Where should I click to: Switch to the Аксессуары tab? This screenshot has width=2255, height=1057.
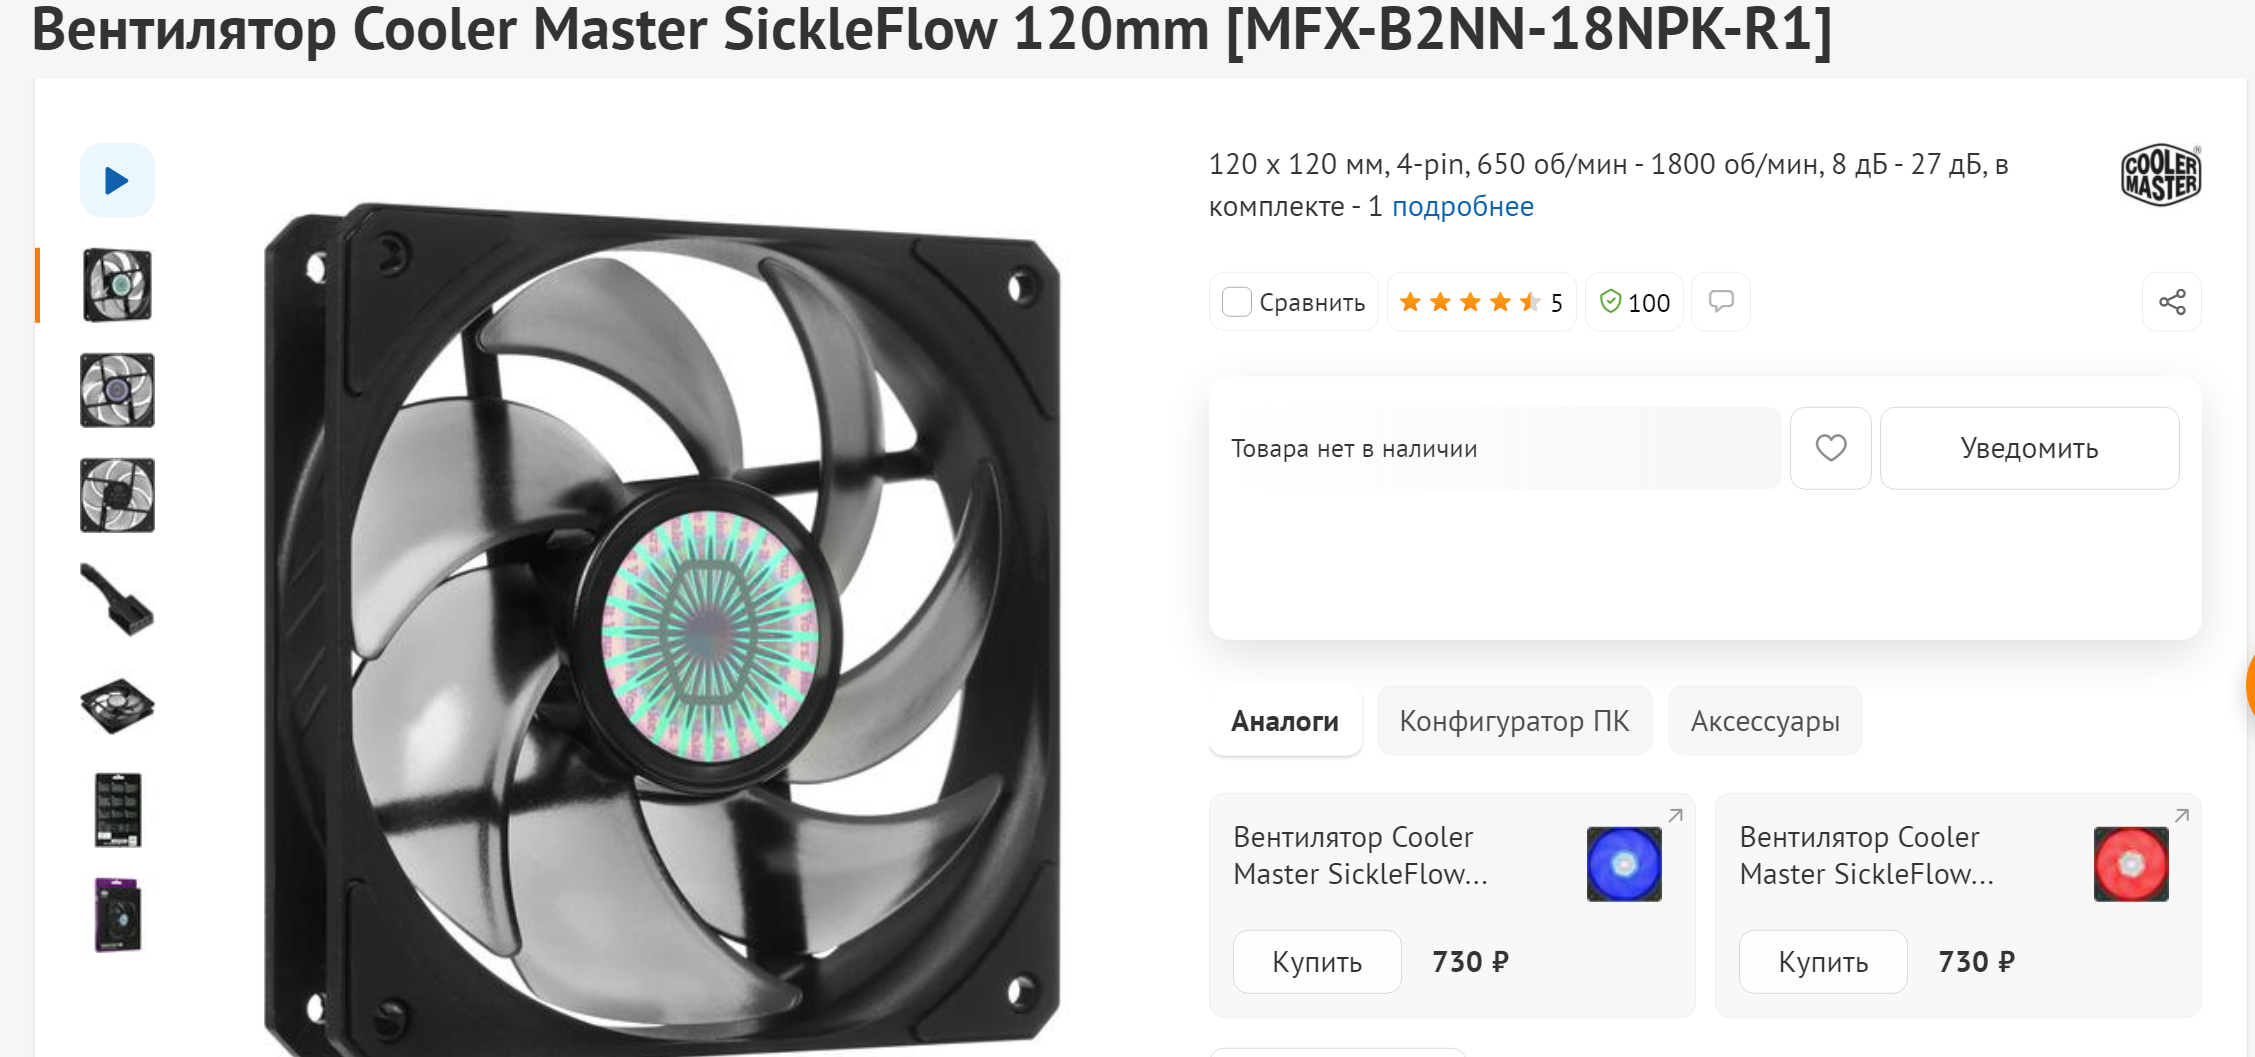1765,721
